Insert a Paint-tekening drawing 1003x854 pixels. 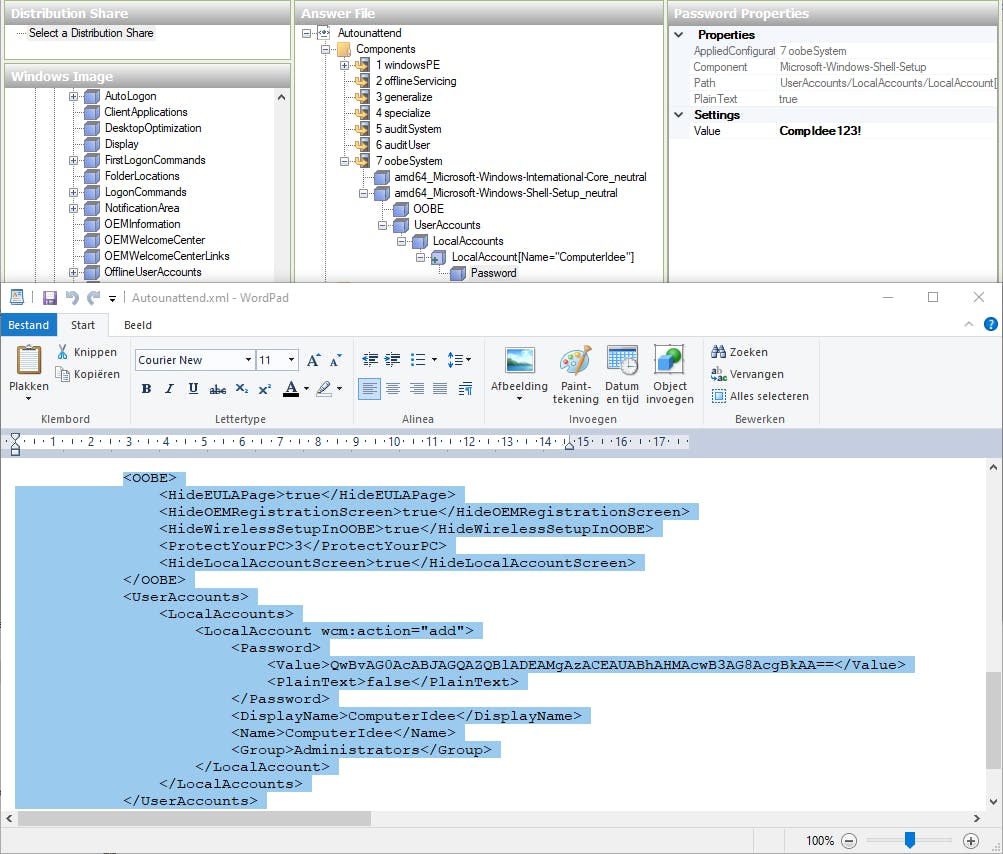tap(575, 361)
